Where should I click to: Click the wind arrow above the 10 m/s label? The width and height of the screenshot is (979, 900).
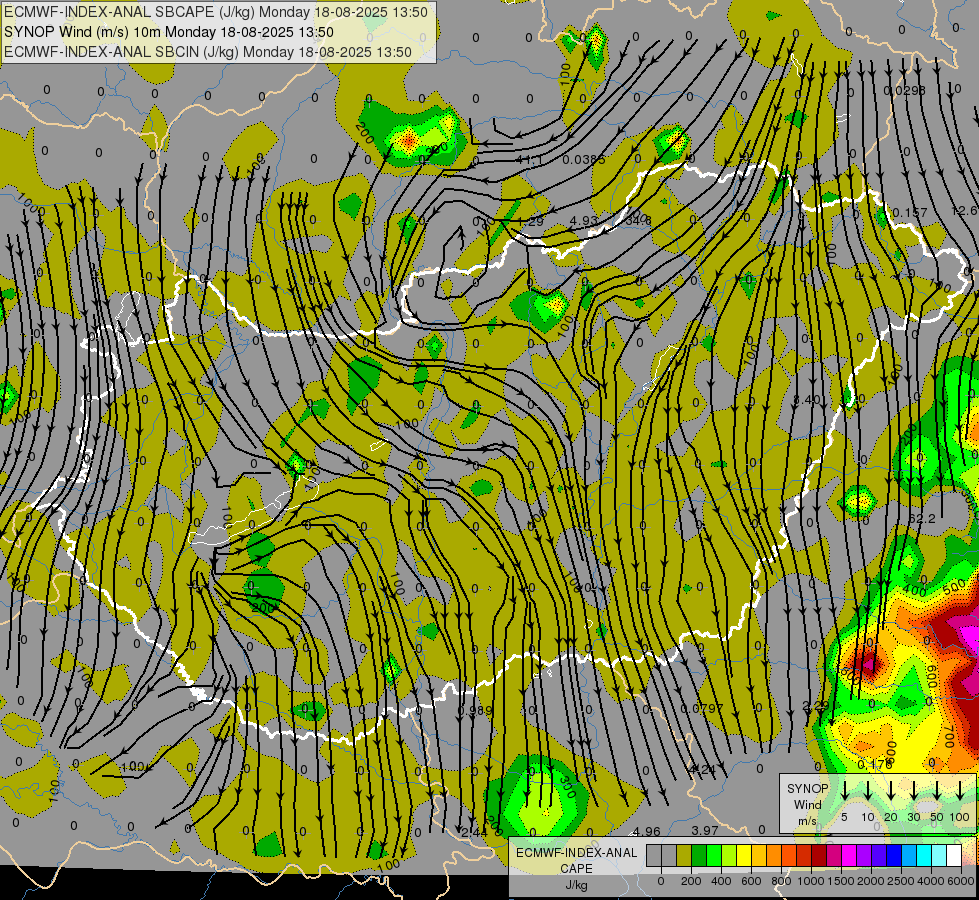click(x=868, y=789)
